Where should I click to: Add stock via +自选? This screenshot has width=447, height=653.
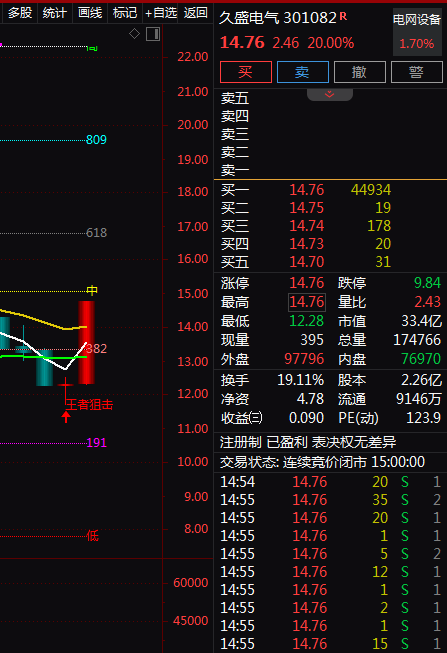(x=160, y=13)
